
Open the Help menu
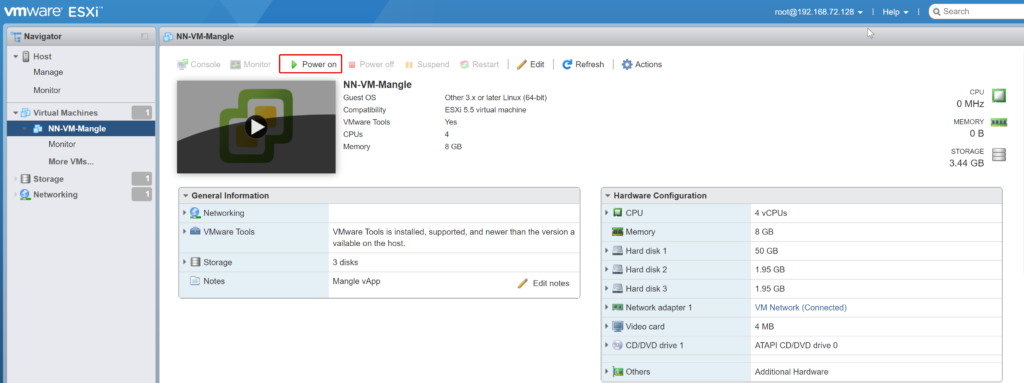[895, 12]
